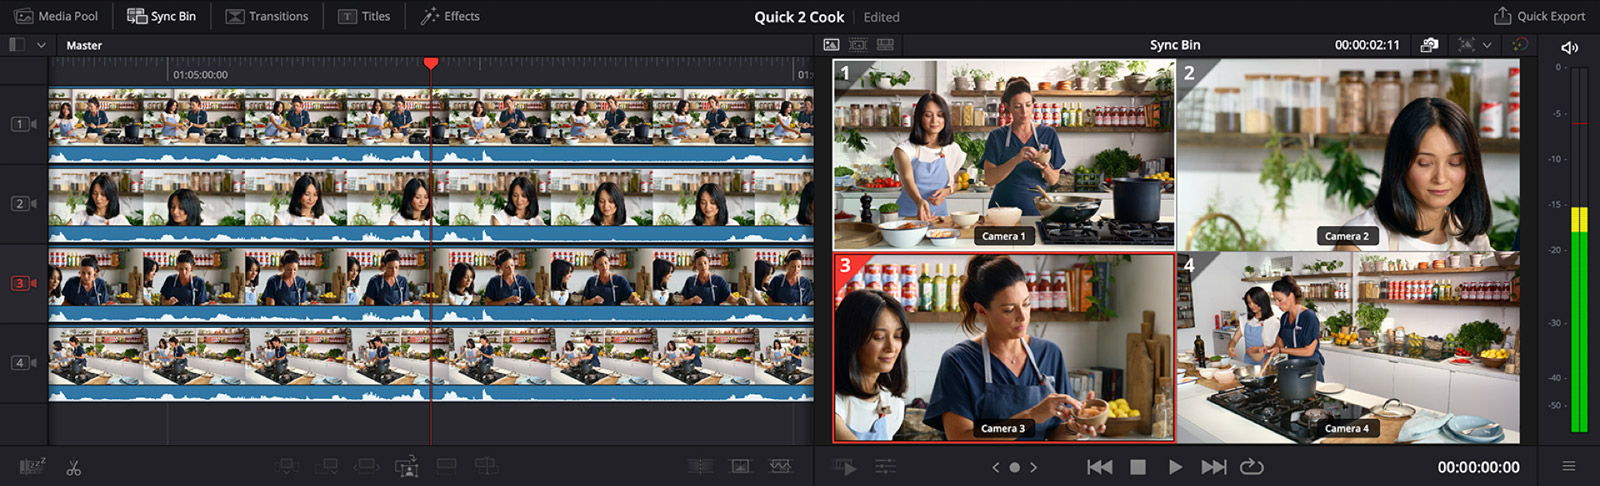Expand the bin view options chevron
This screenshot has width=1600, height=486.
[x=41, y=45]
